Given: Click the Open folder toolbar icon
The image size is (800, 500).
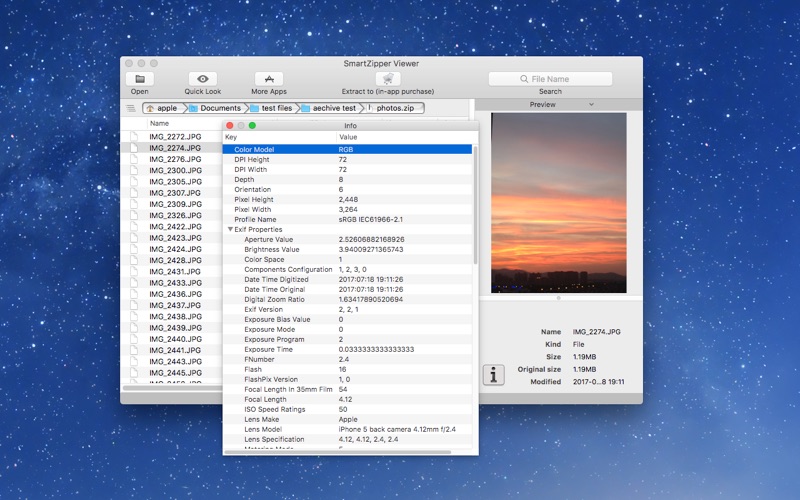Looking at the screenshot, I should (x=139, y=79).
